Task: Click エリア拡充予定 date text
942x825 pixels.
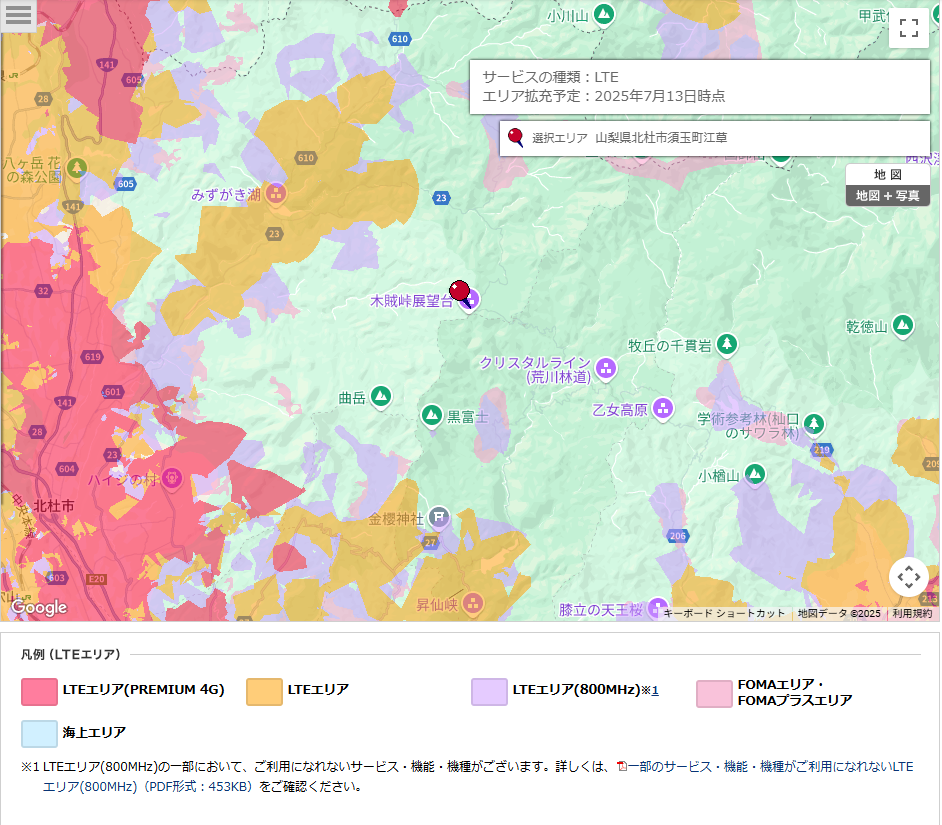Action: pos(604,96)
